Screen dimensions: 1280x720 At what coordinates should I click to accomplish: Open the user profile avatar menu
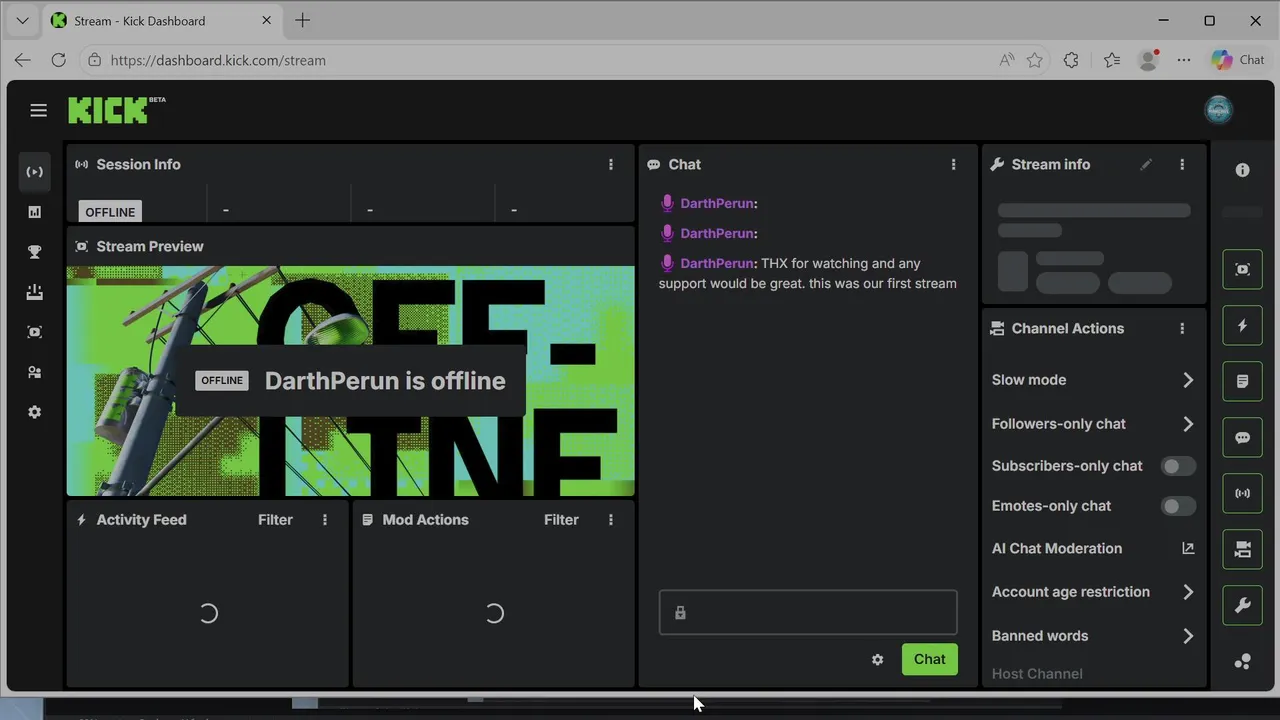pyautogui.click(x=1218, y=110)
